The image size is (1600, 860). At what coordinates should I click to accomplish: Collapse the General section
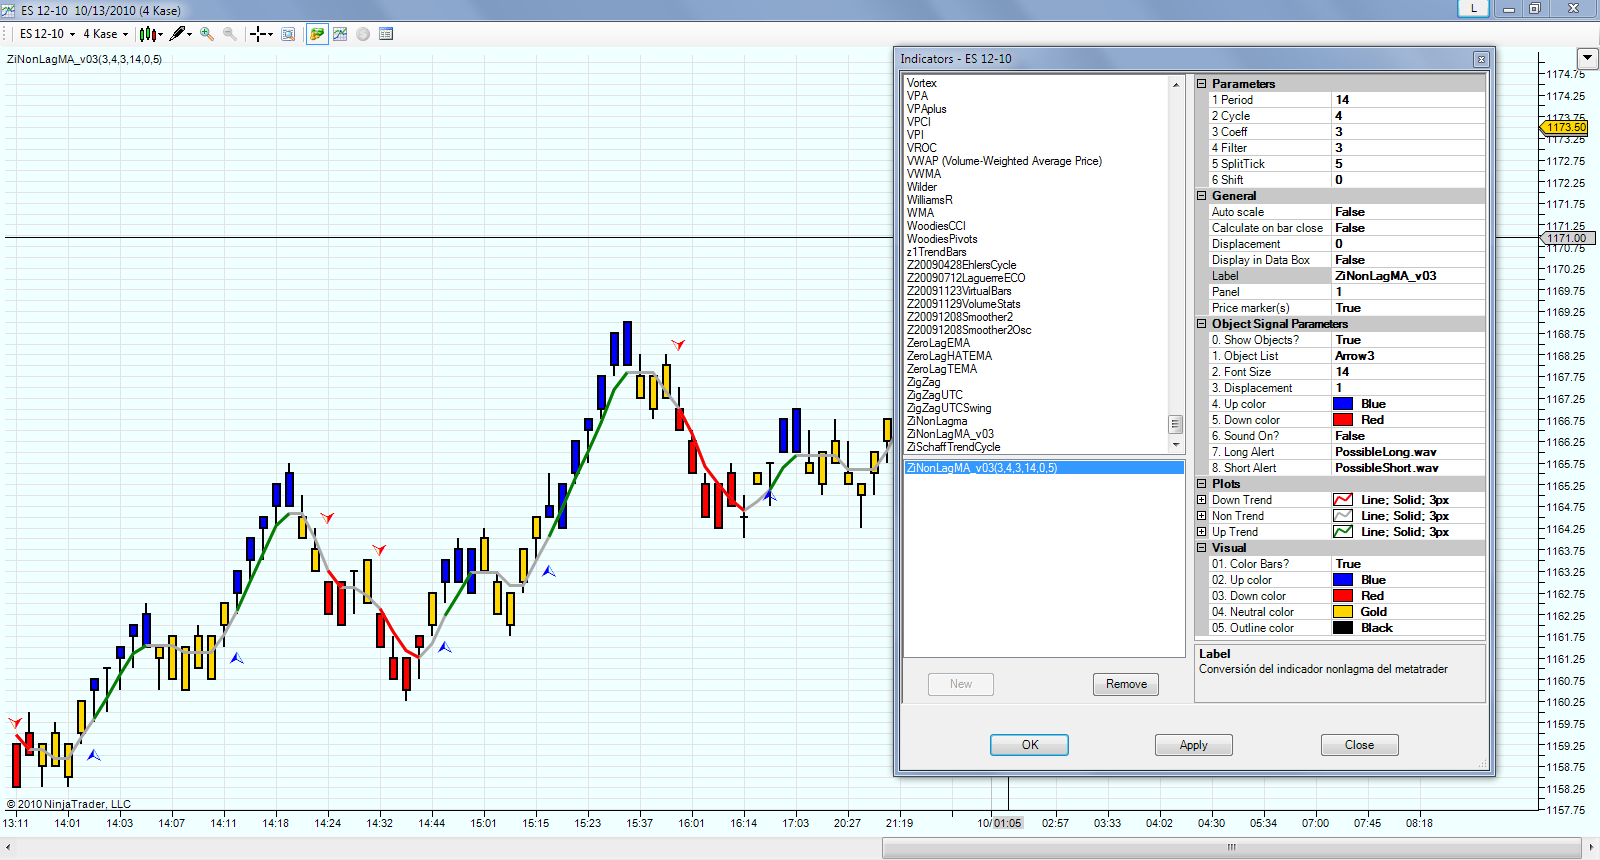(1202, 196)
